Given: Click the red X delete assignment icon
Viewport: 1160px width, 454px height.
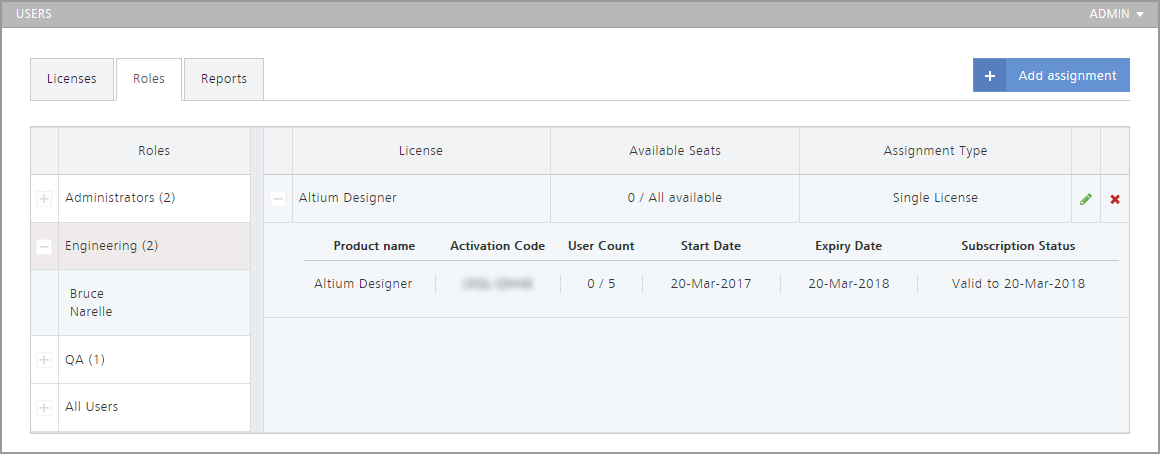Looking at the screenshot, I should click(x=1115, y=199).
